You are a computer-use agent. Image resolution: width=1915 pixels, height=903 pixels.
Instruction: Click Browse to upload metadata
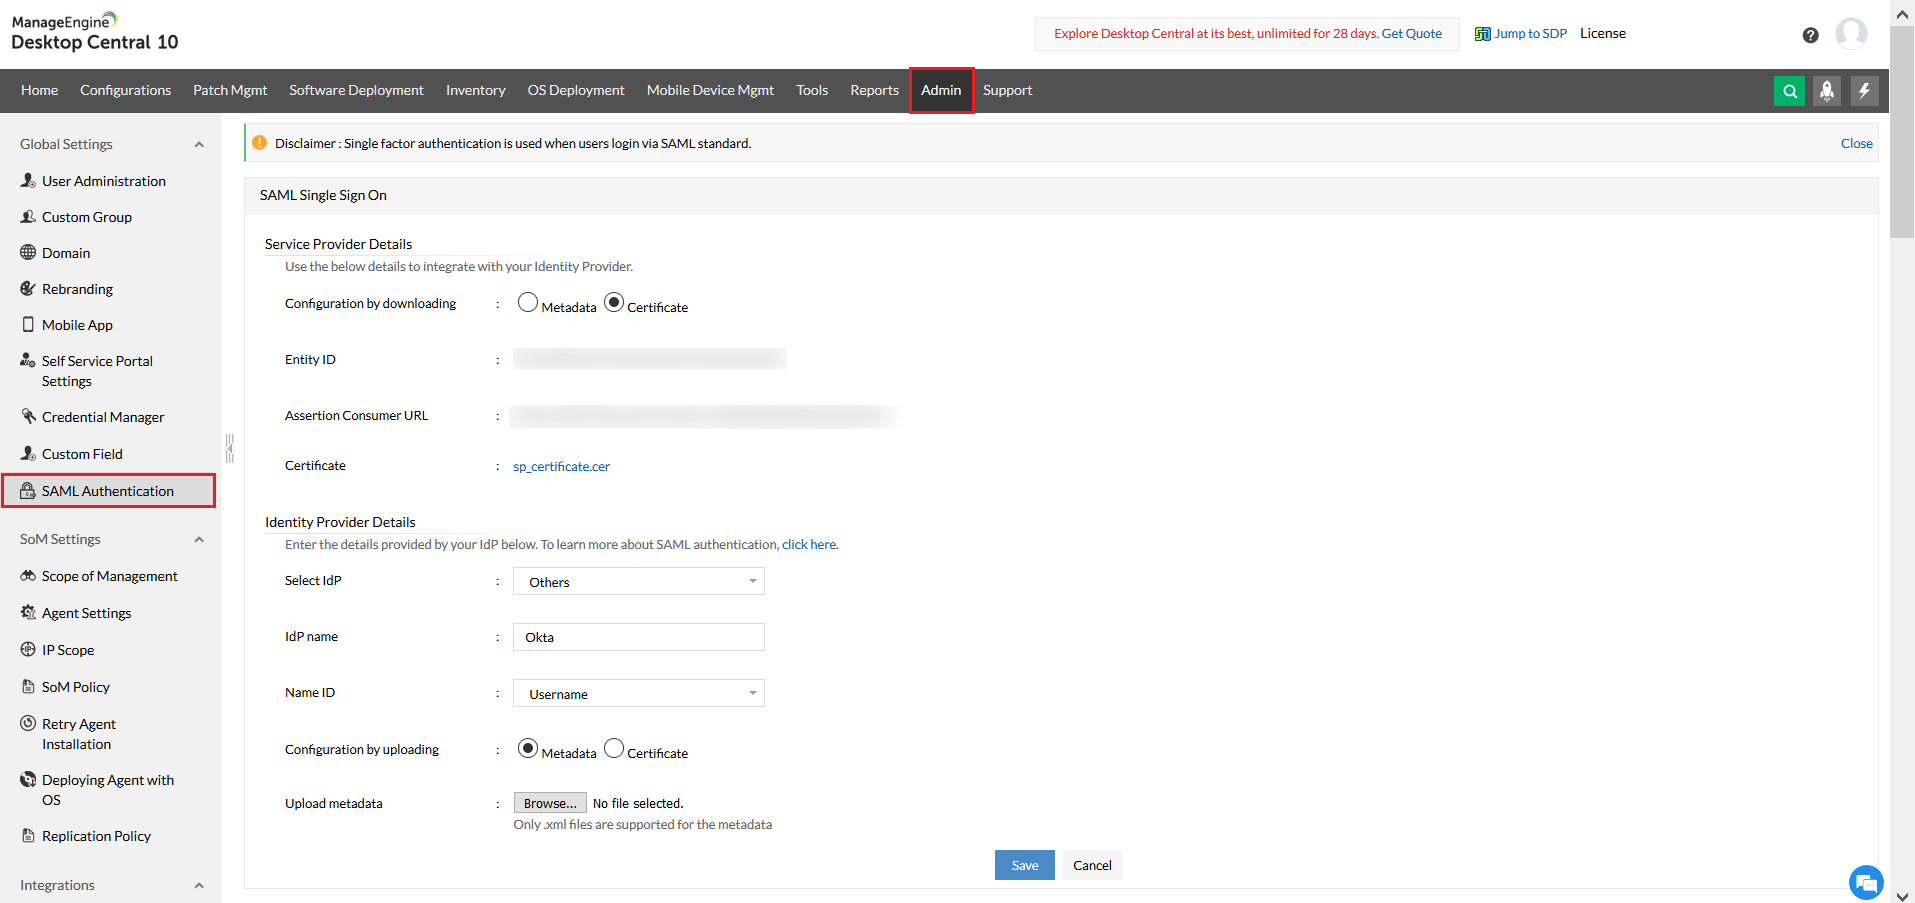(550, 803)
